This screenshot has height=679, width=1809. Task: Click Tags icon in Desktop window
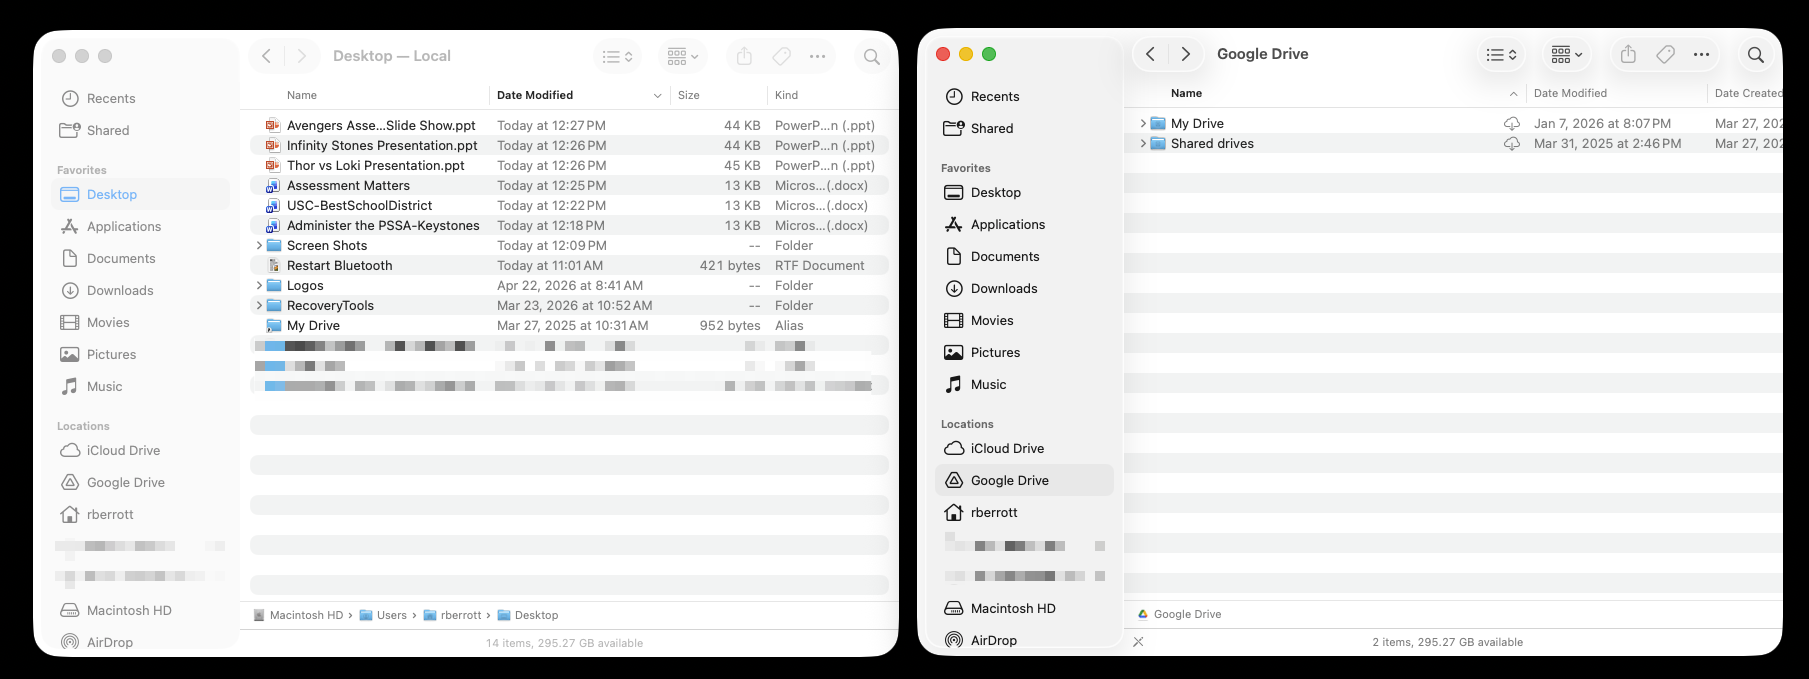[781, 56]
